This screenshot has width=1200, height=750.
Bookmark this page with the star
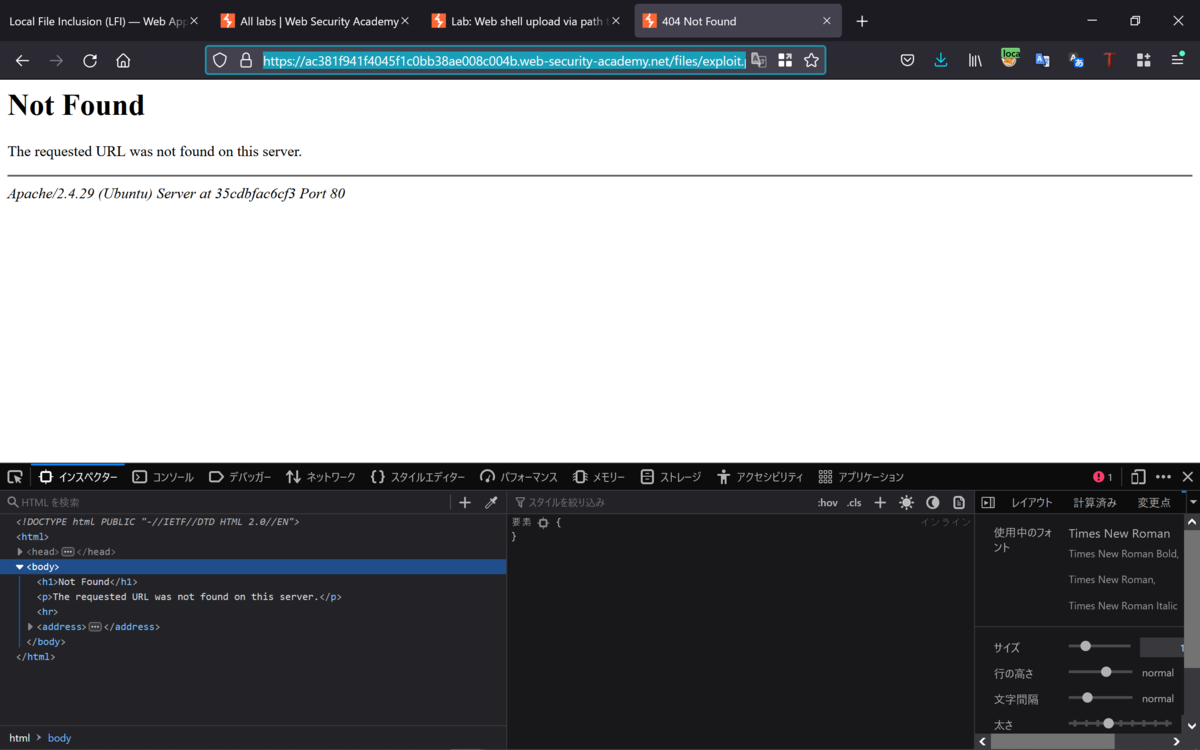pos(811,60)
